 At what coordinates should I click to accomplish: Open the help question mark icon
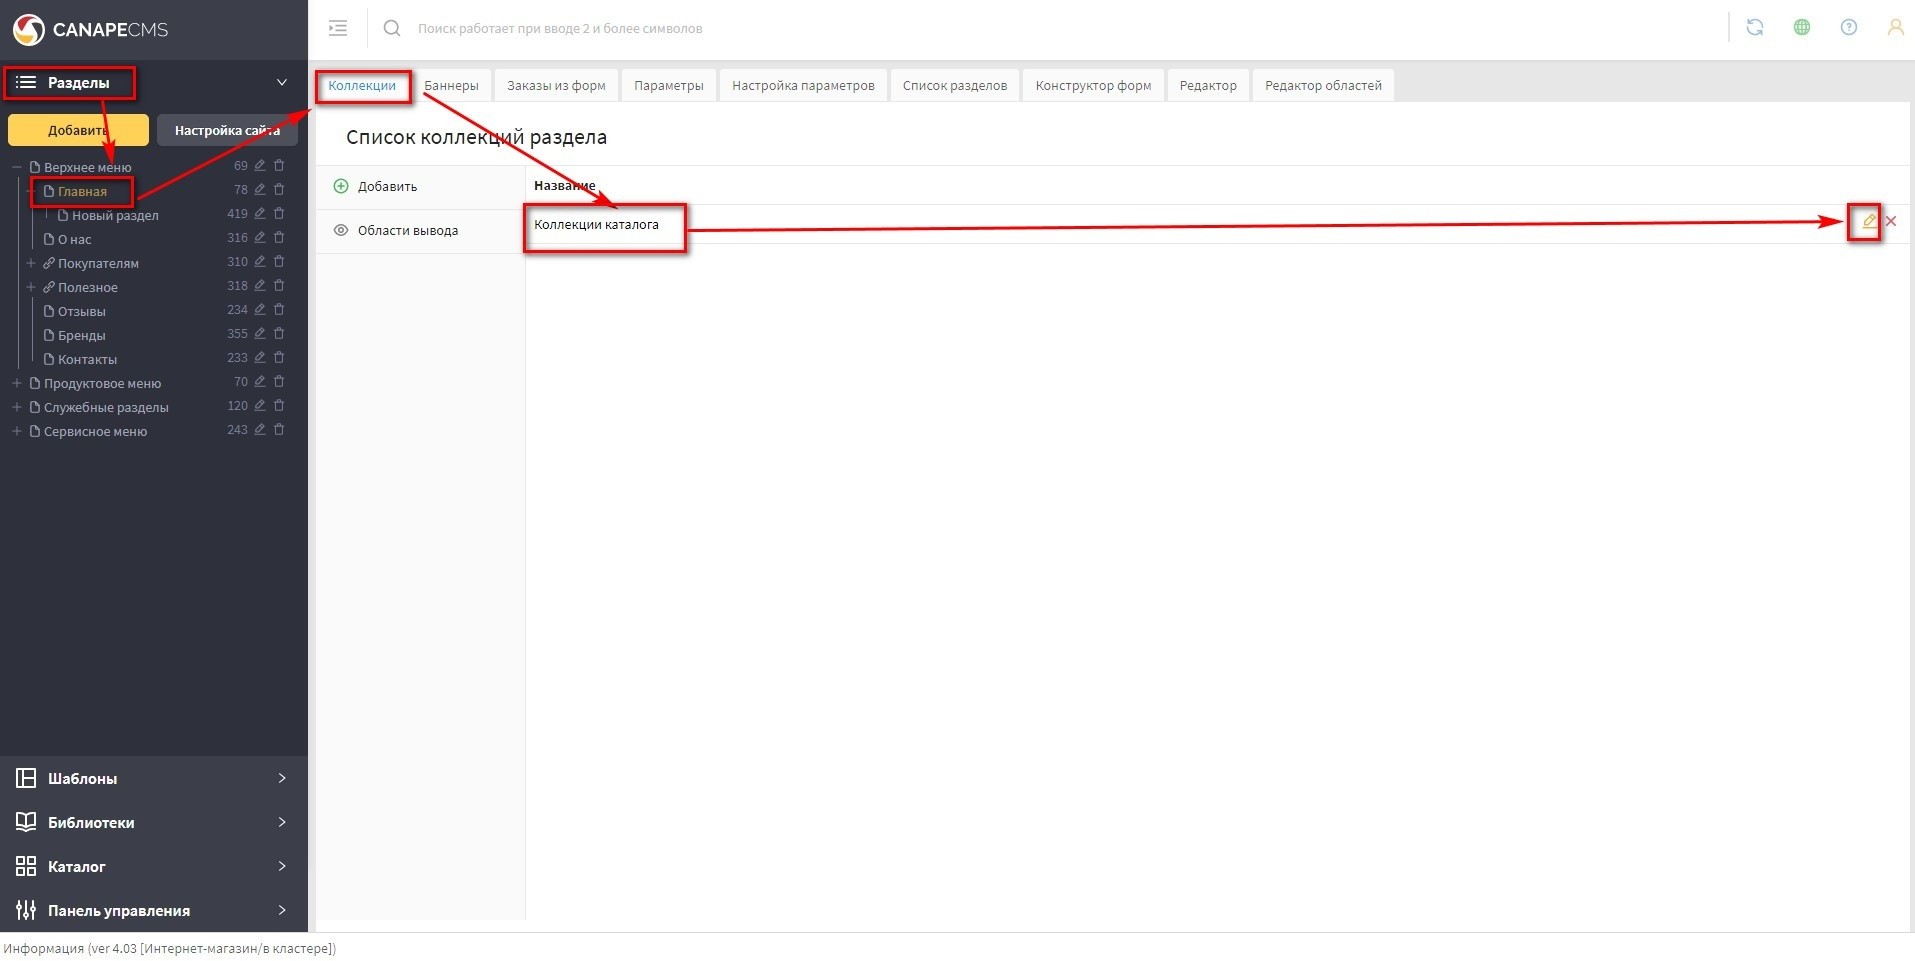[x=1848, y=28]
